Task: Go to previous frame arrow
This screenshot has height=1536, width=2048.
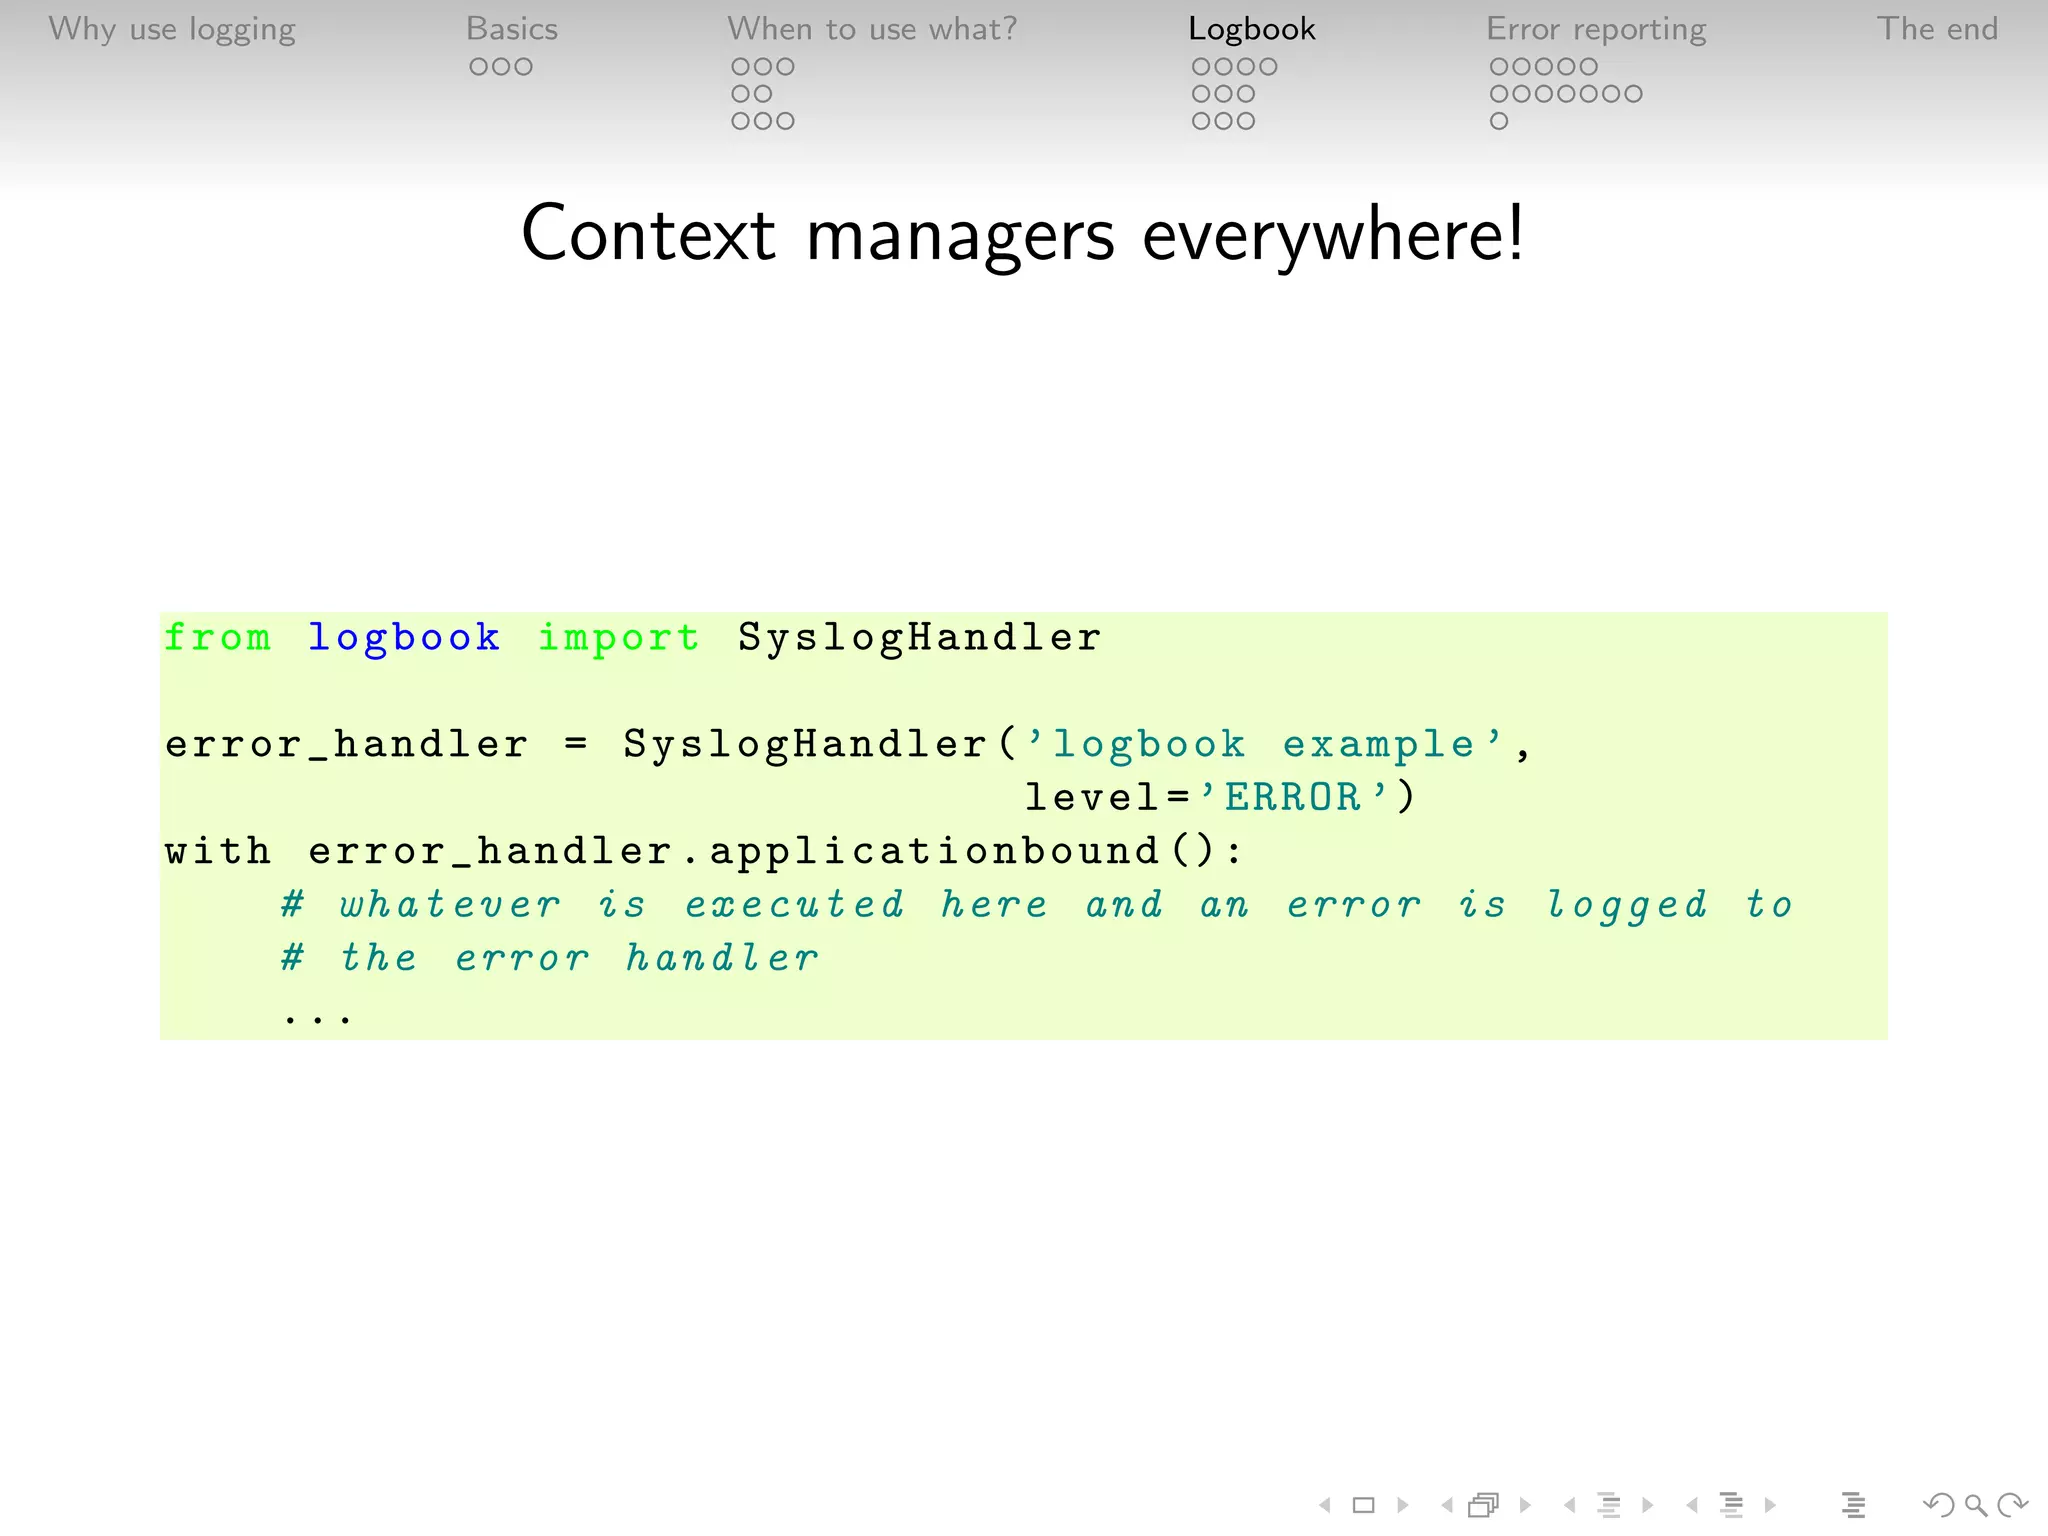Action: [x=1447, y=1504]
